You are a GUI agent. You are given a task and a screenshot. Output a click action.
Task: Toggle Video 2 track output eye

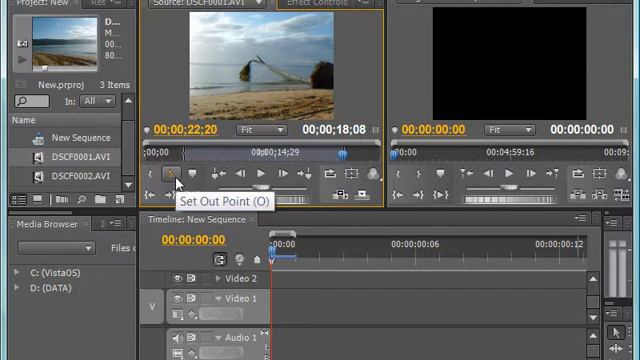point(178,278)
